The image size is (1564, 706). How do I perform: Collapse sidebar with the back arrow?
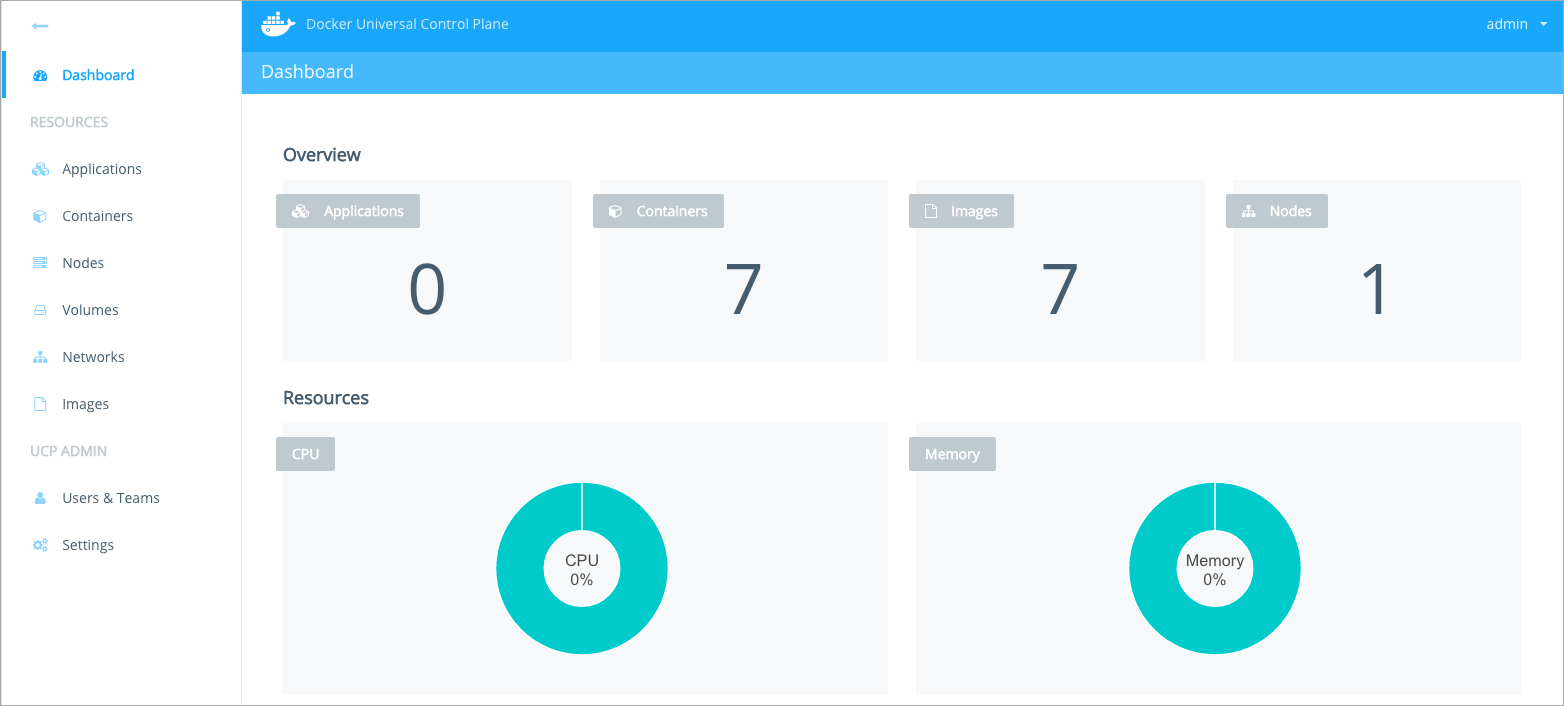[x=40, y=26]
